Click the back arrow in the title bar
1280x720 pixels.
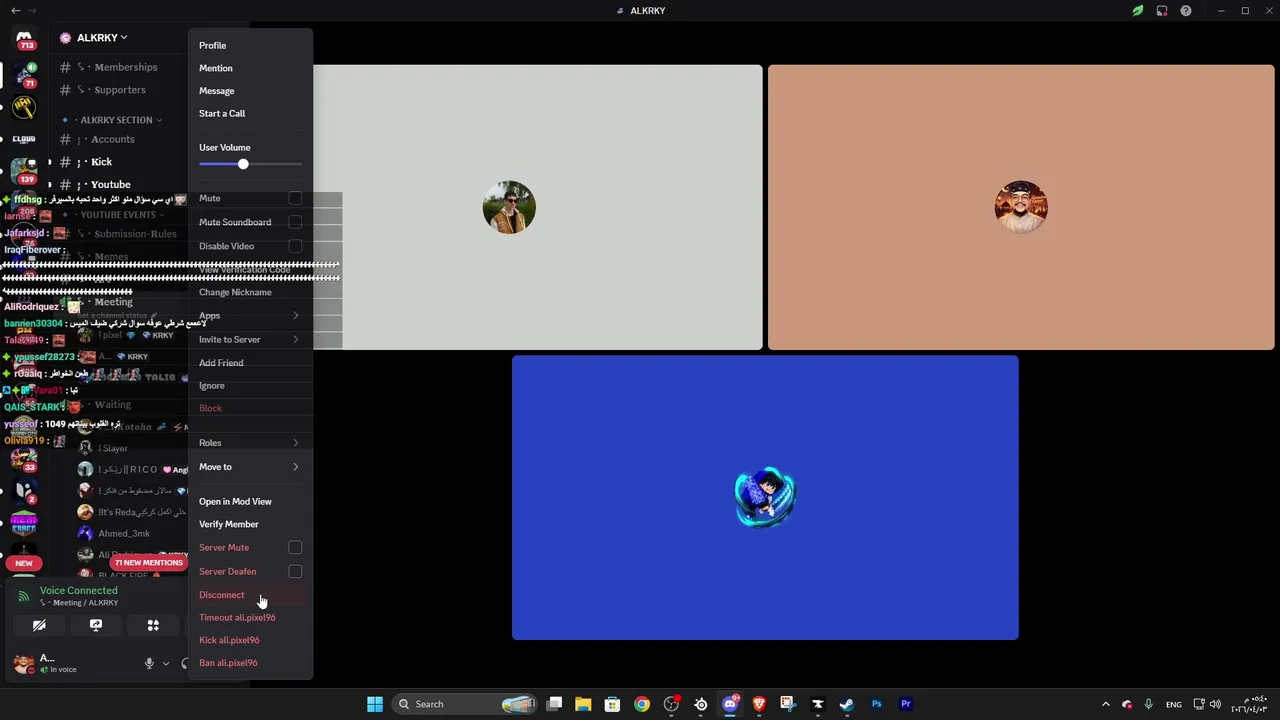(15, 11)
